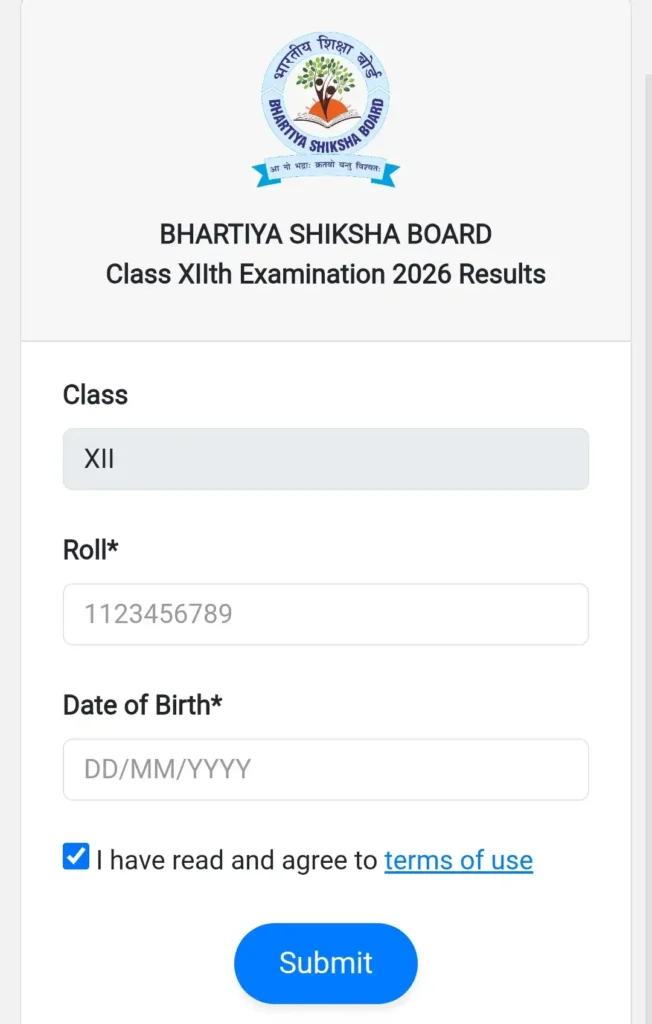Toggle the 'I have read and agree' checkbox
The image size is (652, 1024).
pyautogui.click(x=75, y=857)
